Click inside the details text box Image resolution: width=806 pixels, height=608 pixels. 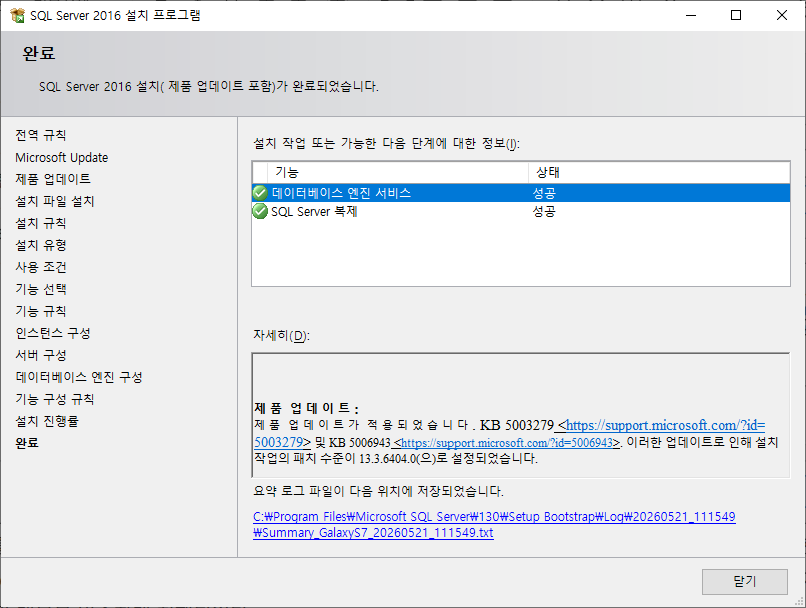[521, 415]
